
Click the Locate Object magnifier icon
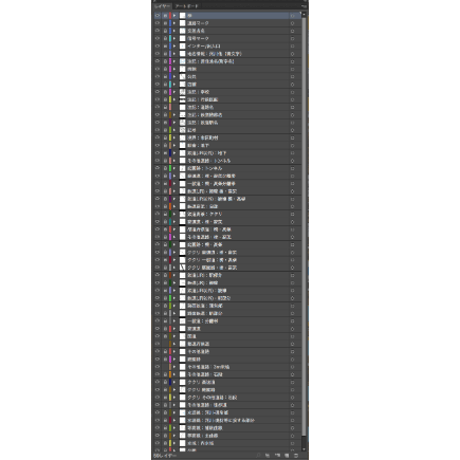258,455
